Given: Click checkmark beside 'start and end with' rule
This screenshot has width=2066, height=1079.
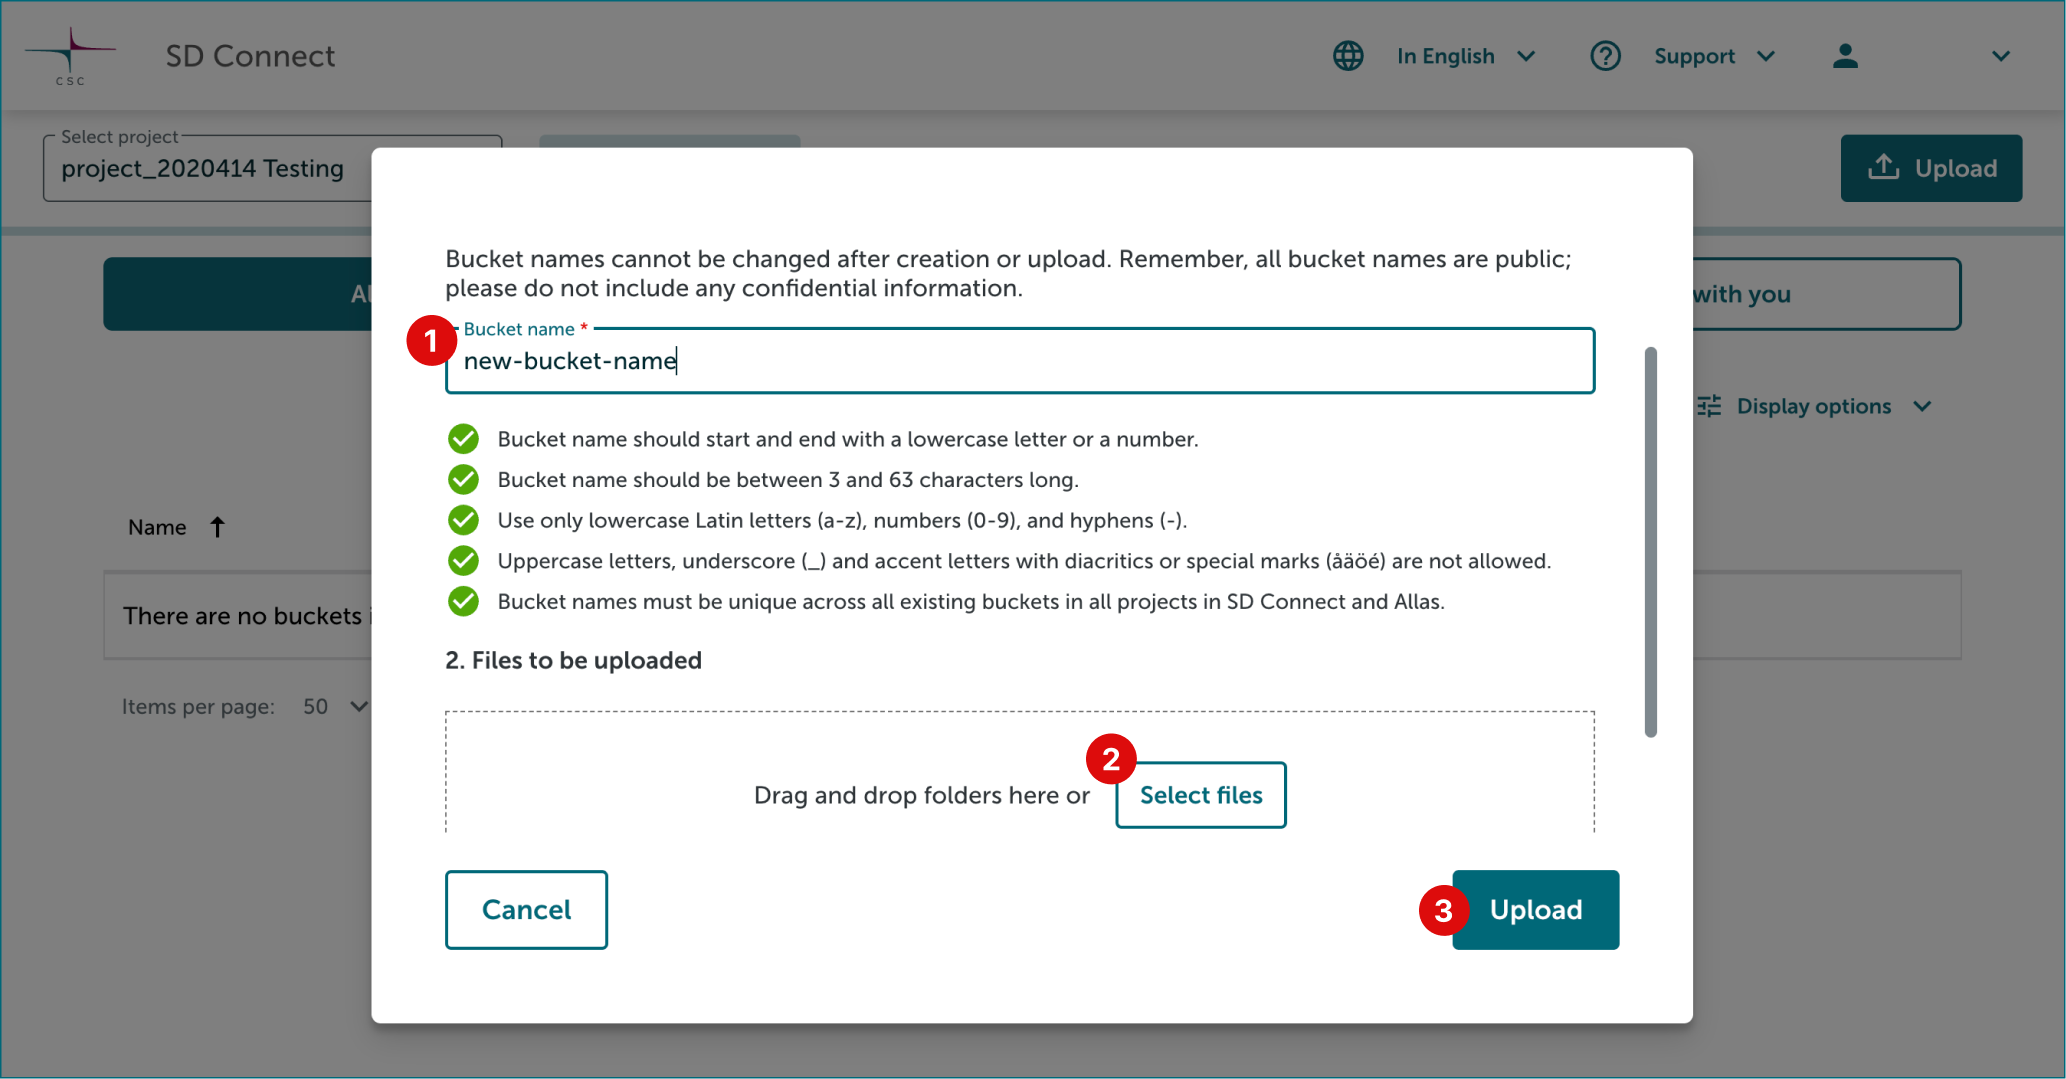Looking at the screenshot, I should click(x=463, y=439).
